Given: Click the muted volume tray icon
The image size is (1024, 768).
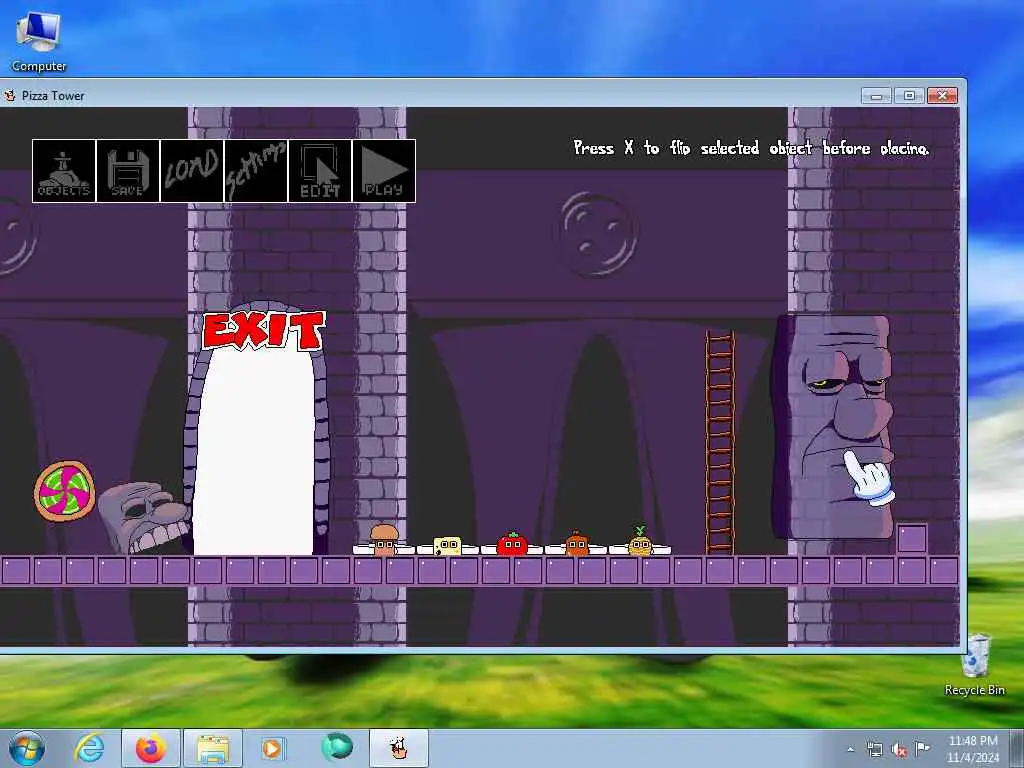Looking at the screenshot, I should click(x=899, y=749).
